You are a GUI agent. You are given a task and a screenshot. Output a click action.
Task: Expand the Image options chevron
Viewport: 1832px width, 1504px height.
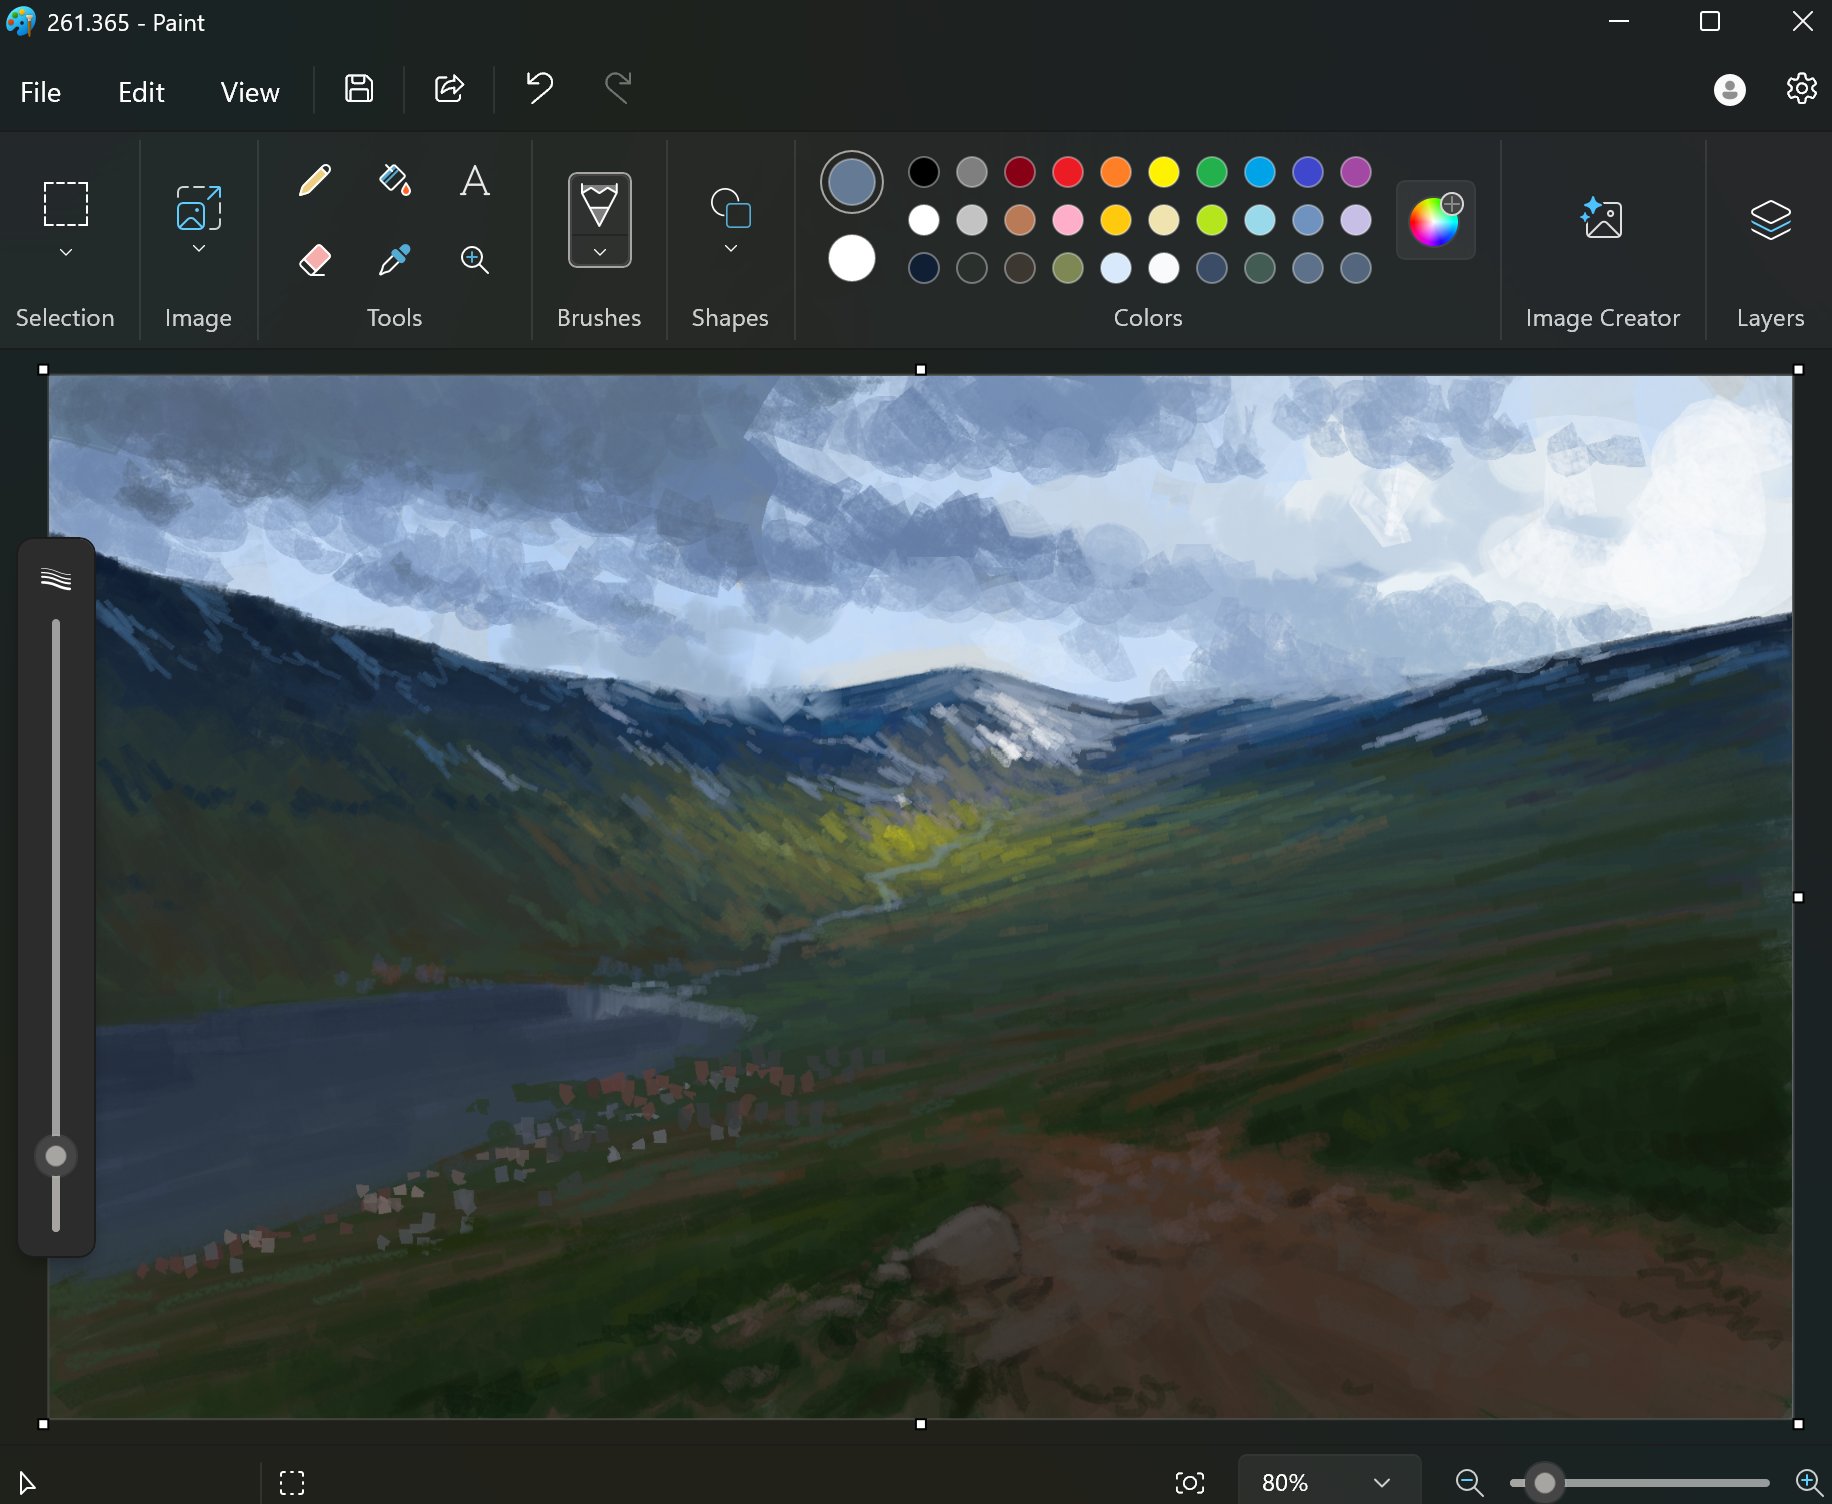click(198, 249)
